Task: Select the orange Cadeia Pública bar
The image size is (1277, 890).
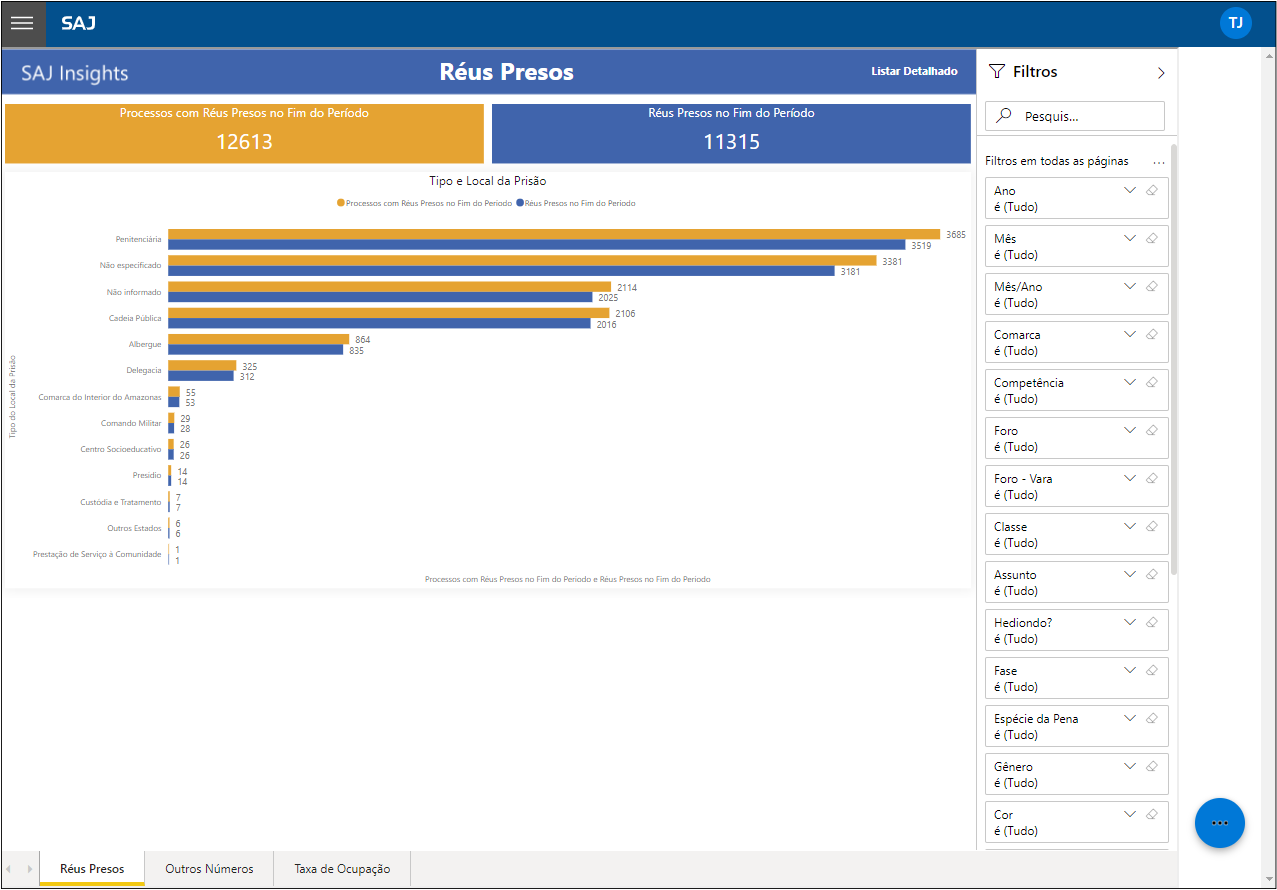Action: tap(389, 313)
